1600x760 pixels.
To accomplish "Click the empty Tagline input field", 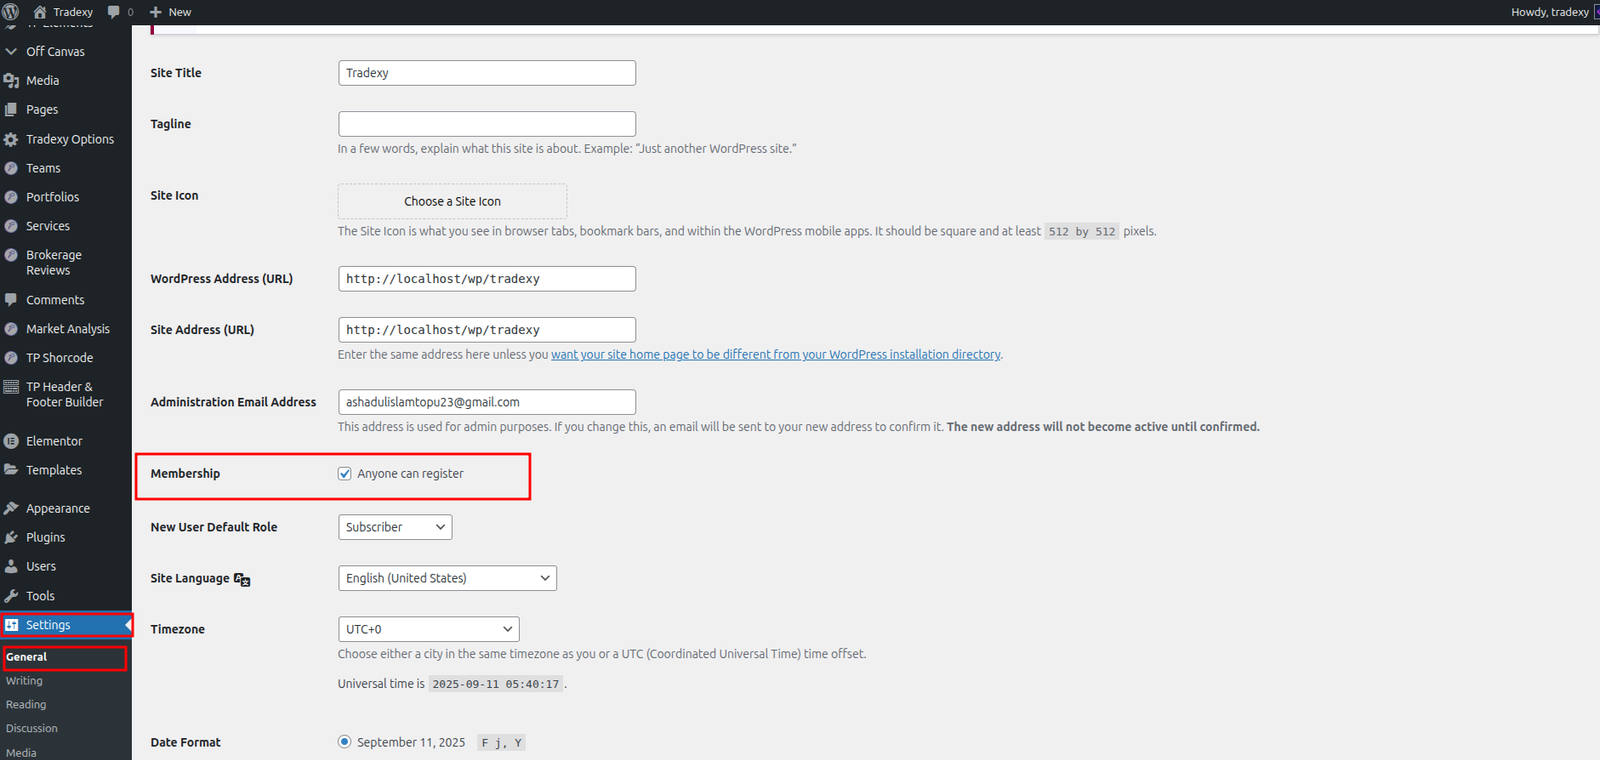I will pos(487,124).
